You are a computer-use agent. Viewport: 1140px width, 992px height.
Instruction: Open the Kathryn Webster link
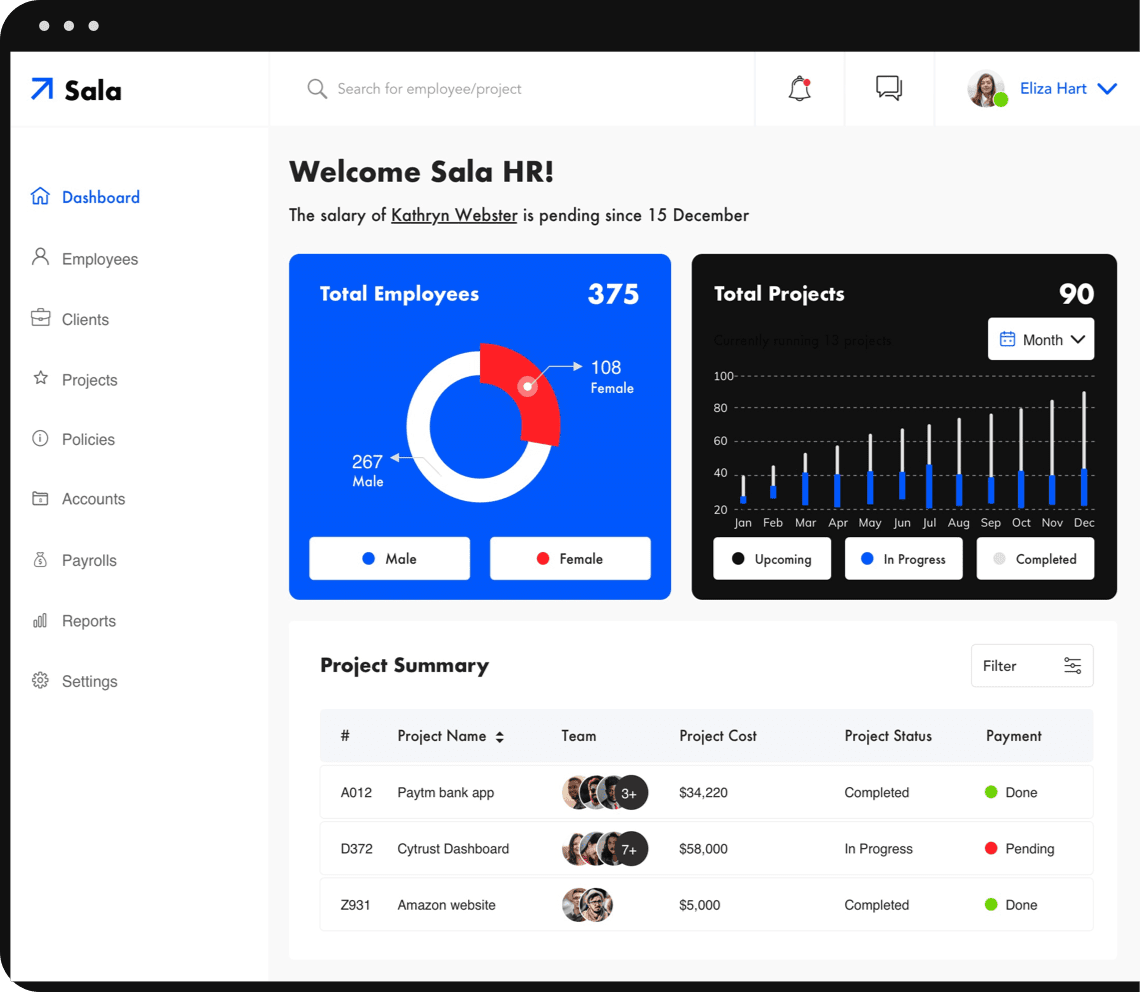pos(454,215)
